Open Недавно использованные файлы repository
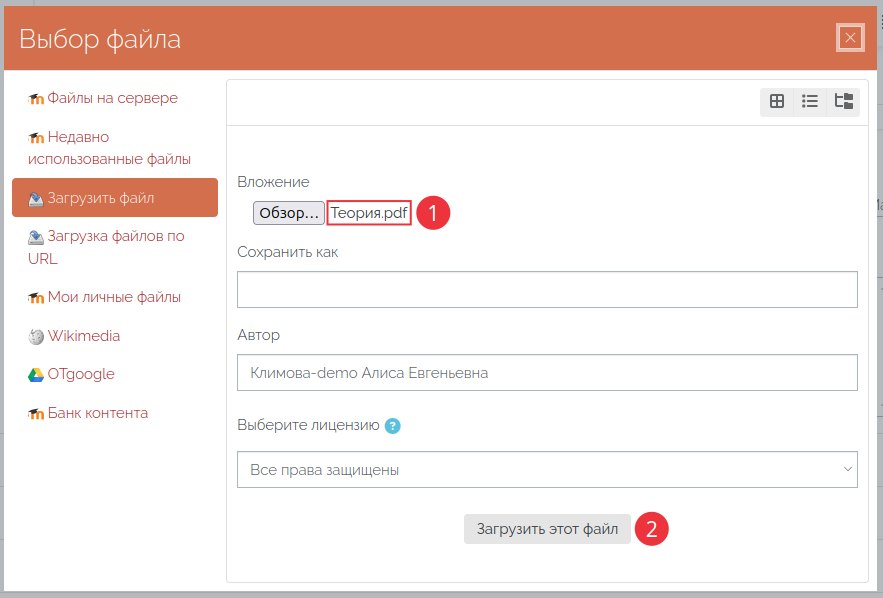This screenshot has height=598, width=883. click(x=109, y=148)
